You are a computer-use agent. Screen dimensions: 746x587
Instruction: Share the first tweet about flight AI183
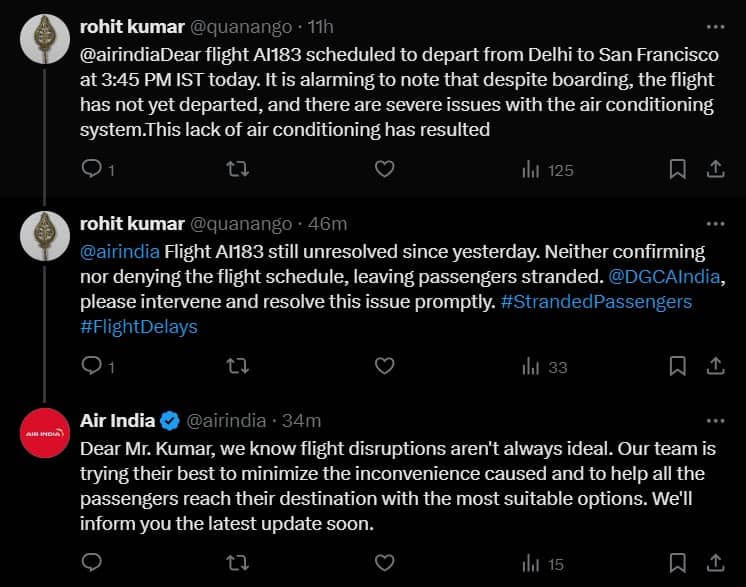pos(715,170)
